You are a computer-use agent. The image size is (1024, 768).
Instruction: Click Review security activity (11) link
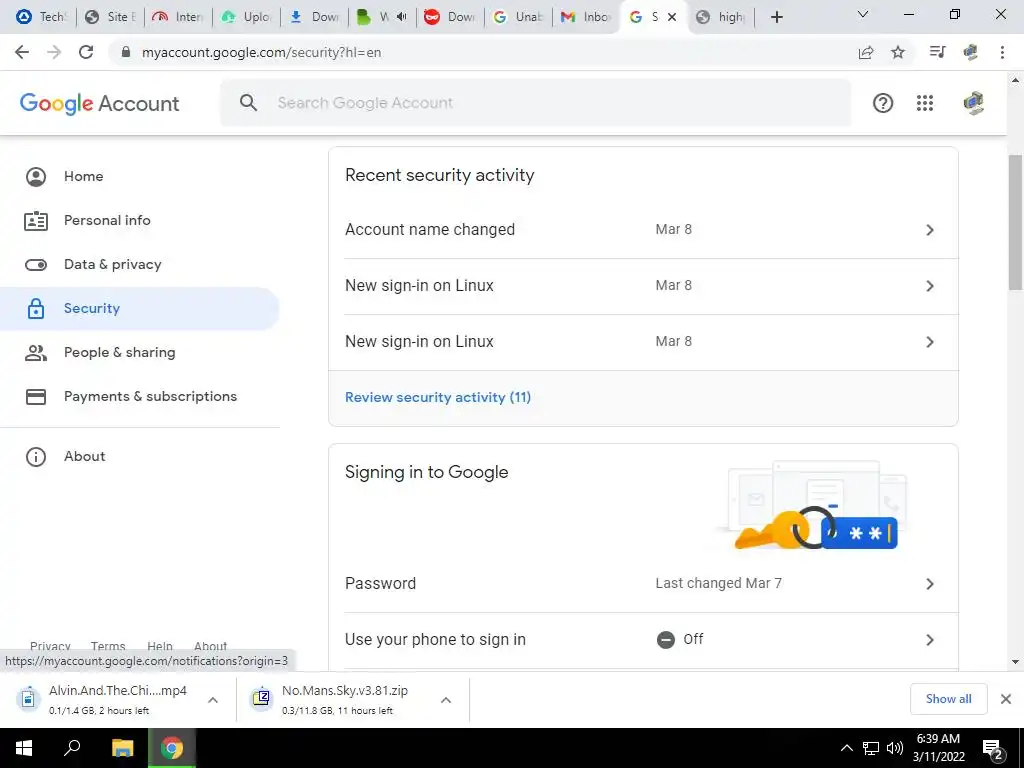coord(438,397)
